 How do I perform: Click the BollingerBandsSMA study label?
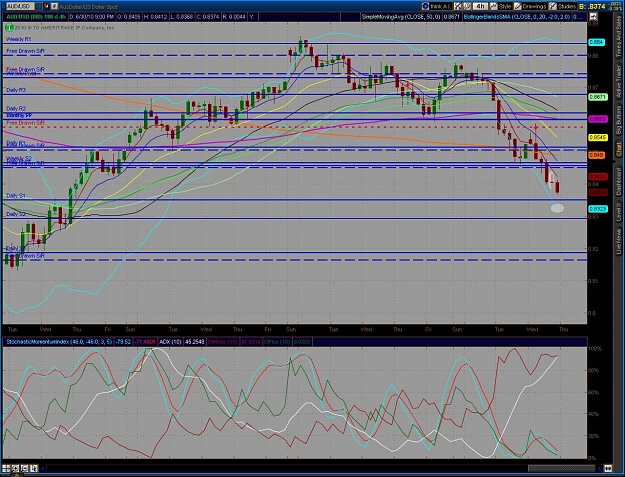[517, 17]
